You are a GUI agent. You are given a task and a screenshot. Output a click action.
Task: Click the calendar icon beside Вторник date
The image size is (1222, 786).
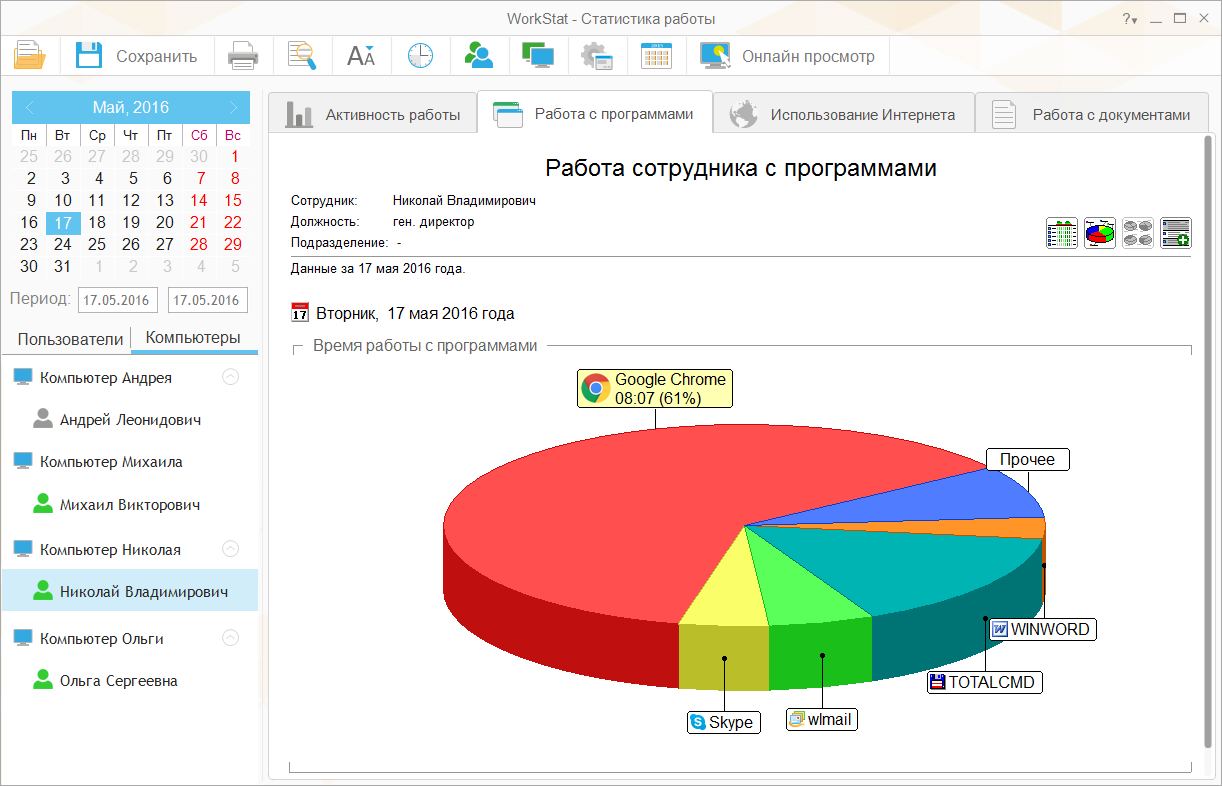pyautogui.click(x=300, y=313)
